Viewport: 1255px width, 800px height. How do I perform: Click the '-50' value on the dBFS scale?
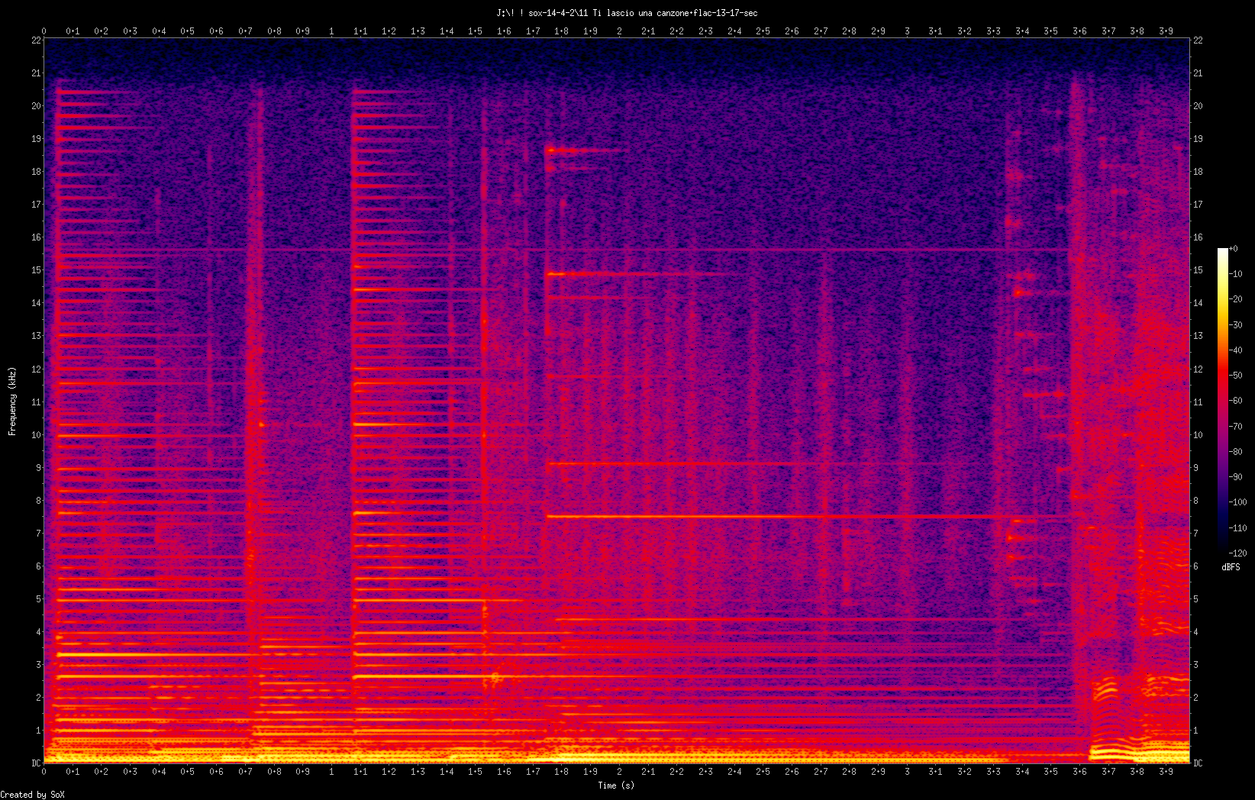coord(1235,375)
